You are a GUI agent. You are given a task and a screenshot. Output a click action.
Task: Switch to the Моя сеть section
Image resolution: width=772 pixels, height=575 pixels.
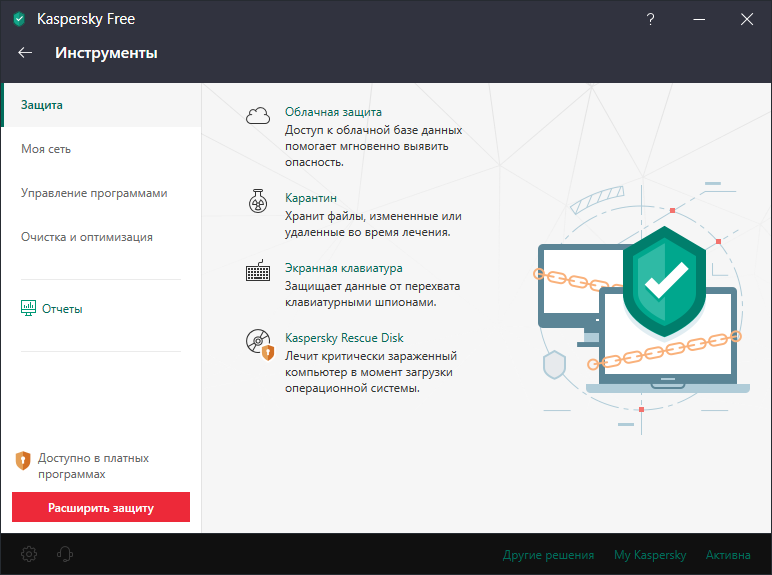click(x=46, y=149)
